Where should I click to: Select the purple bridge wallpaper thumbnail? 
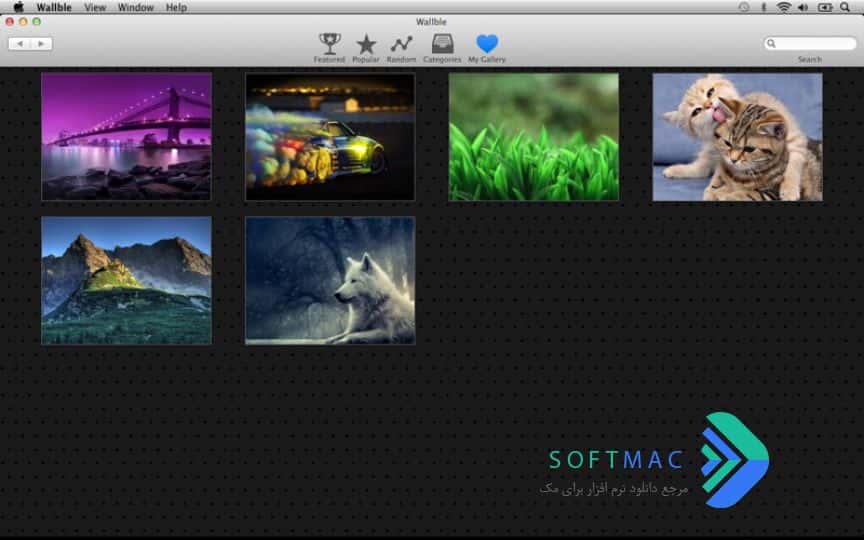[126, 137]
